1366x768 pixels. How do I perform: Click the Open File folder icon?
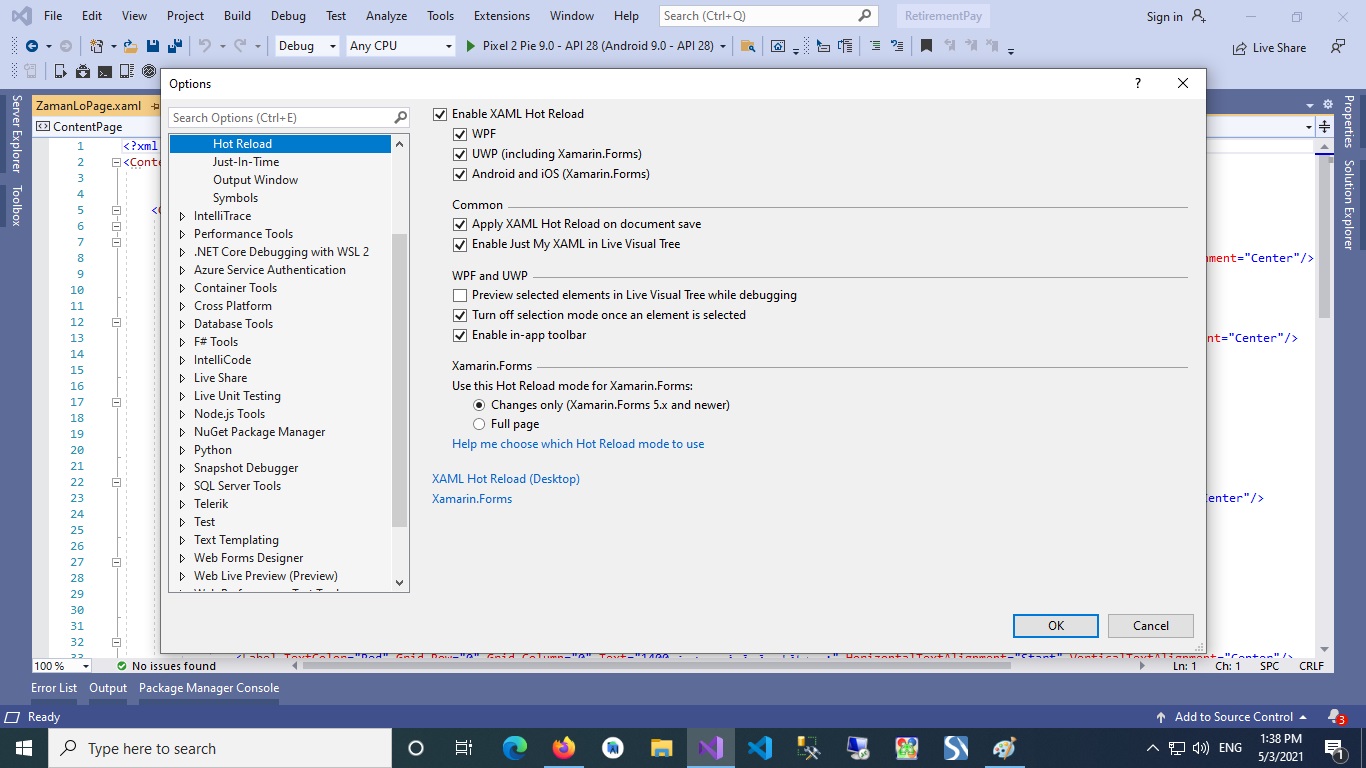coord(132,46)
